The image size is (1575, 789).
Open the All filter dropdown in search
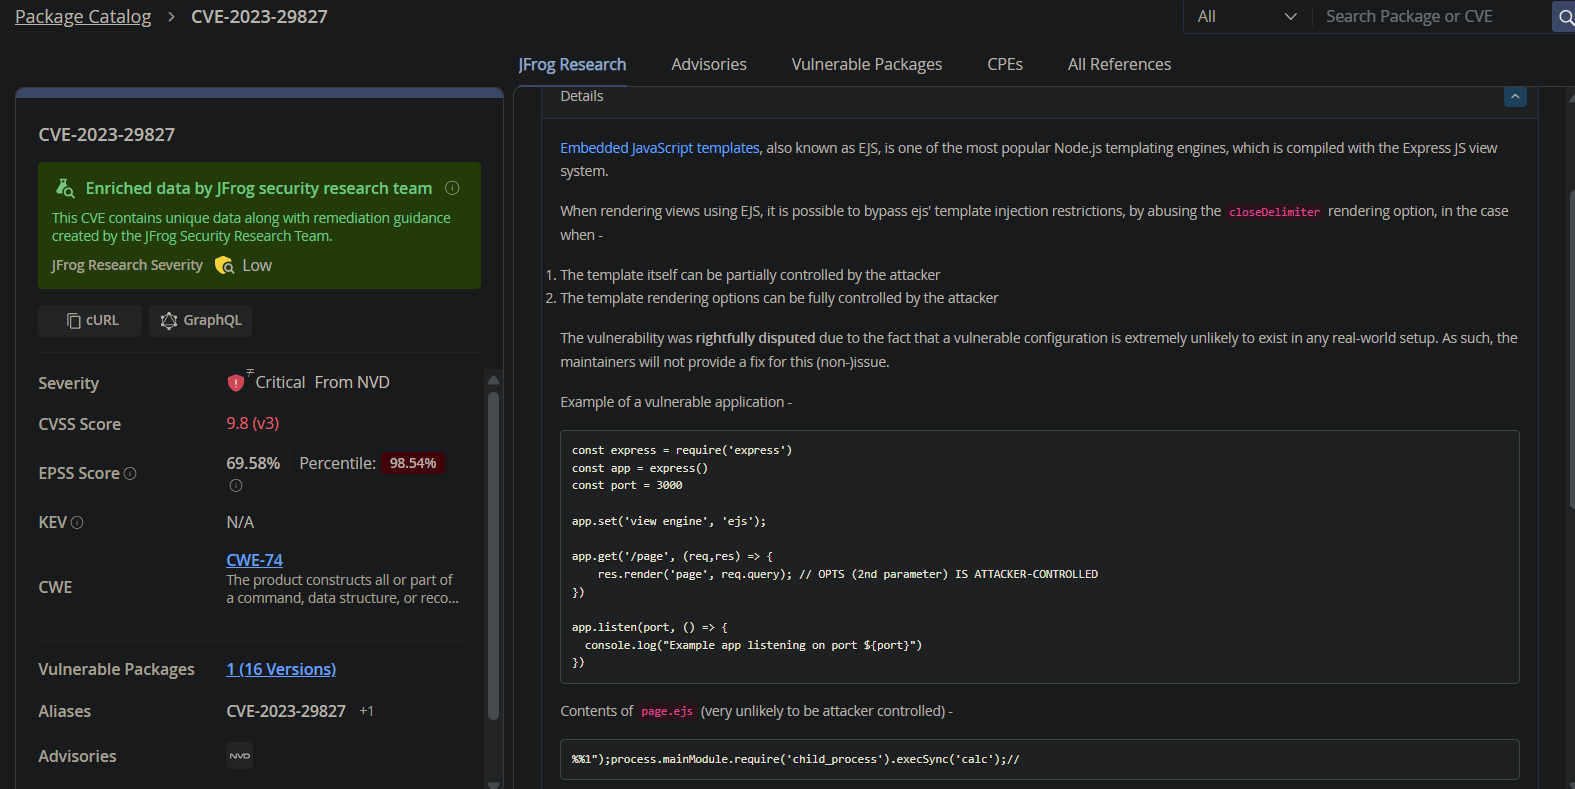pos(1247,17)
